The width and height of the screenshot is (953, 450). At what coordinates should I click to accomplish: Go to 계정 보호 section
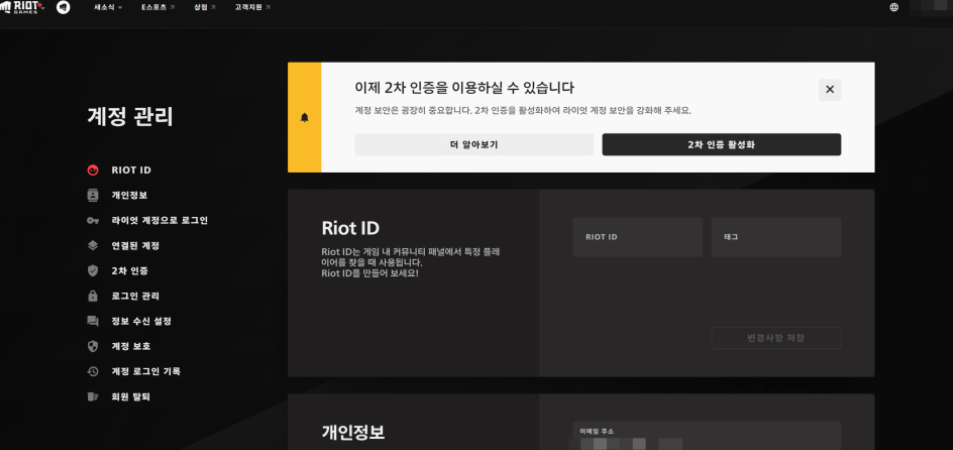click(x=131, y=346)
